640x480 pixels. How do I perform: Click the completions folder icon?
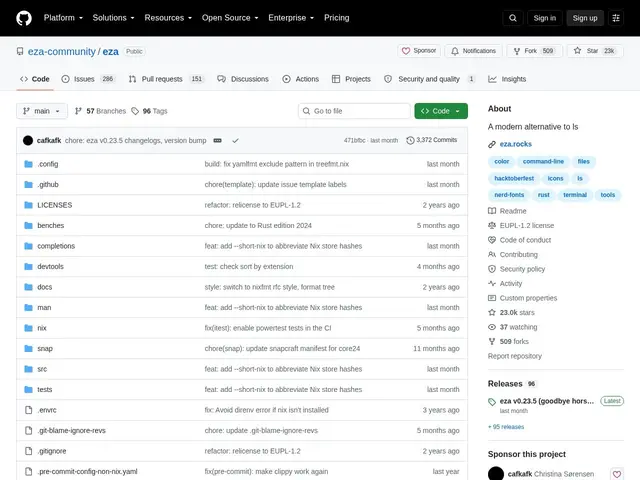click(29, 246)
